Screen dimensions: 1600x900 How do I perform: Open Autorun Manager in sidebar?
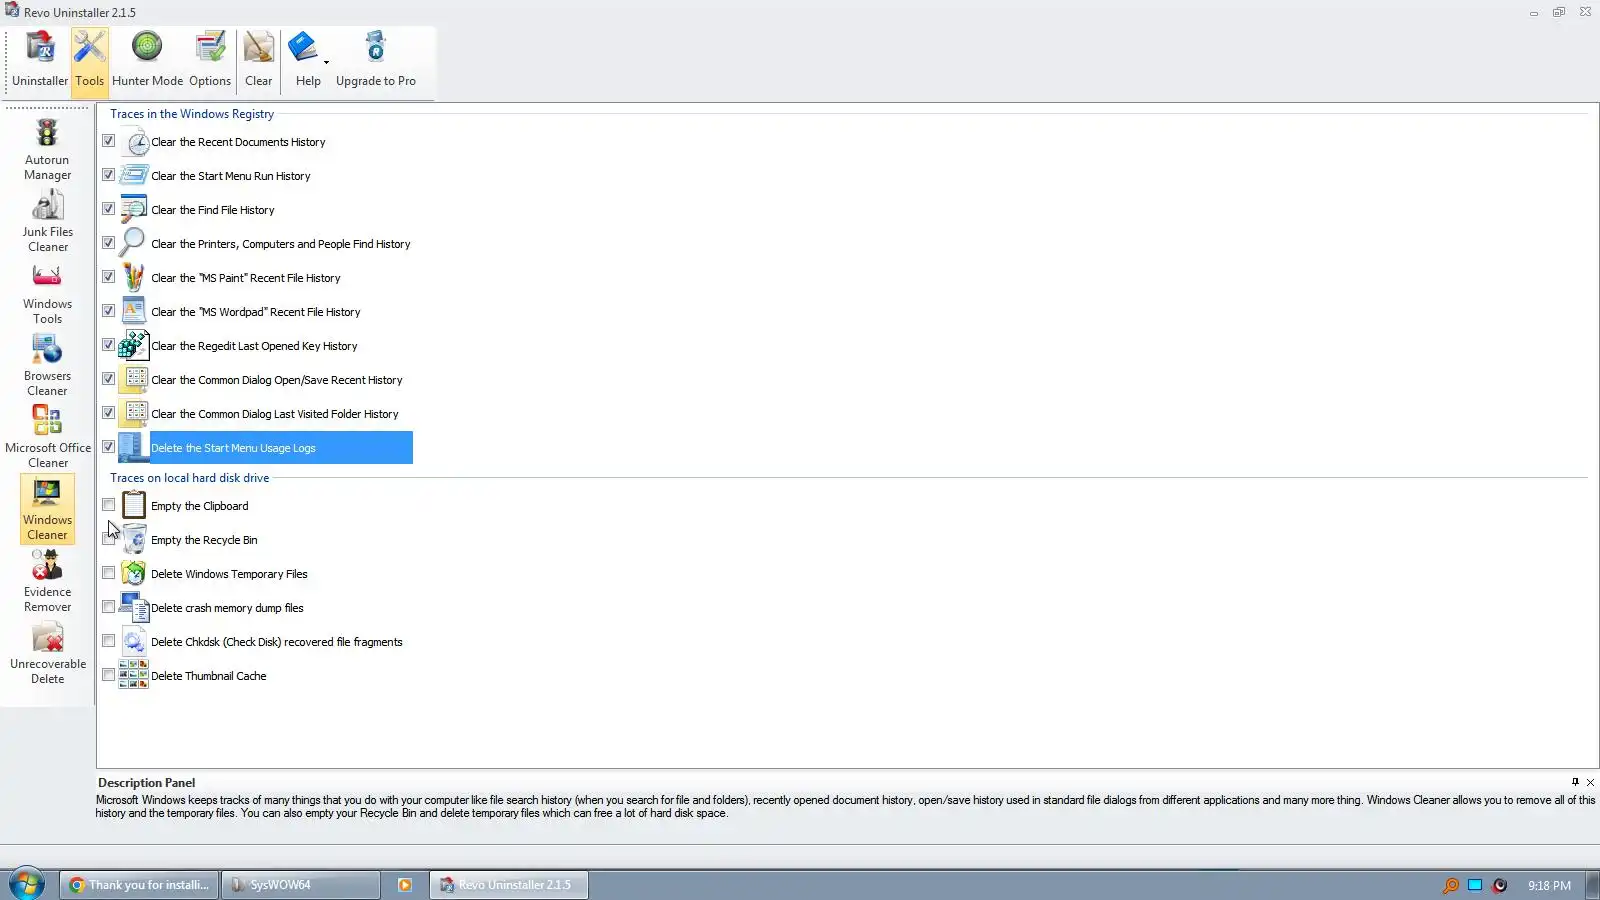click(x=47, y=150)
